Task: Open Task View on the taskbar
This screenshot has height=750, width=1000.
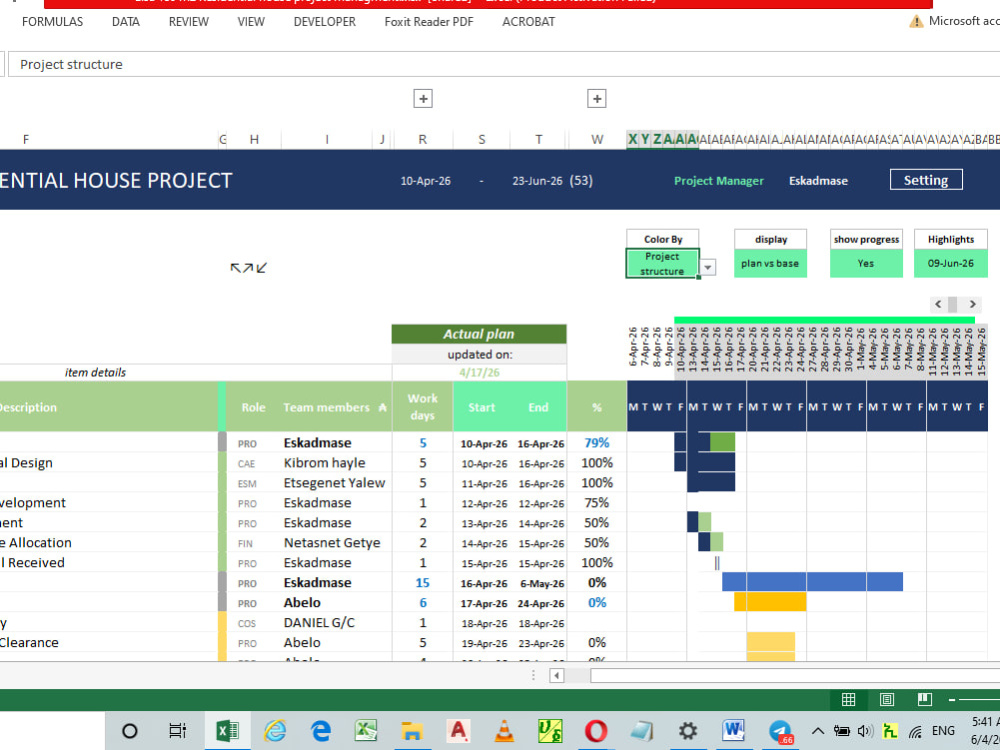Action: [177, 731]
